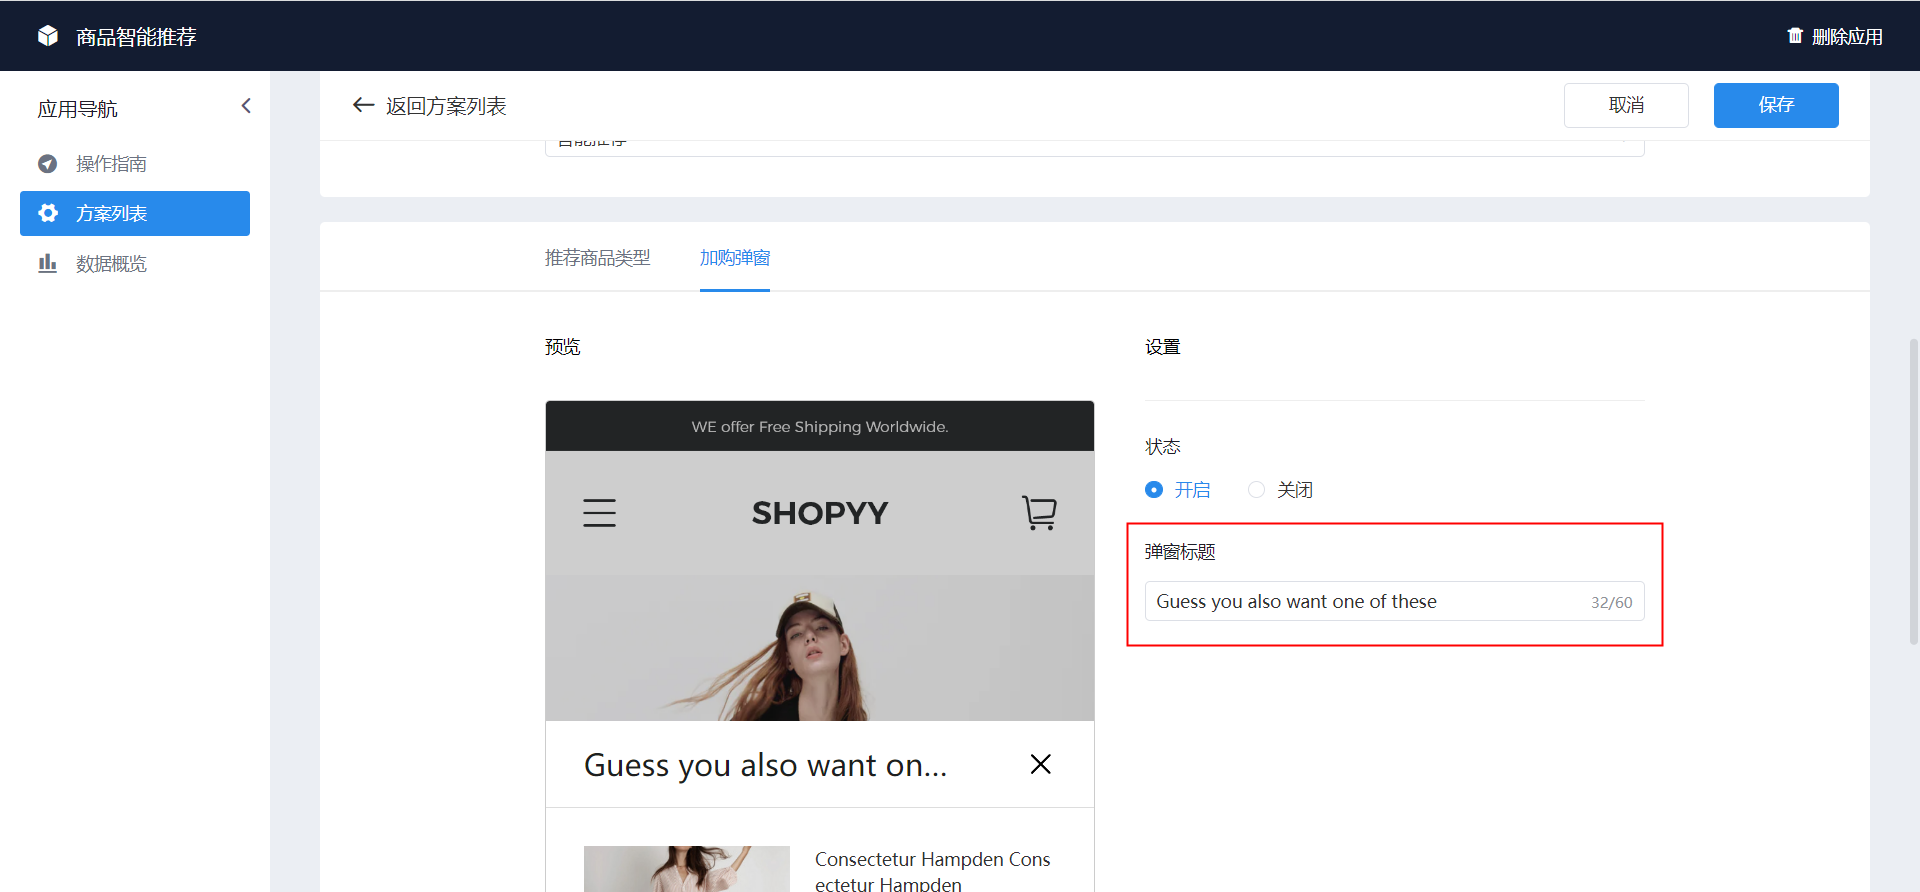This screenshot has height=892, width=1920.
Task: Click the 取消 button
Action: (1626, 105)
